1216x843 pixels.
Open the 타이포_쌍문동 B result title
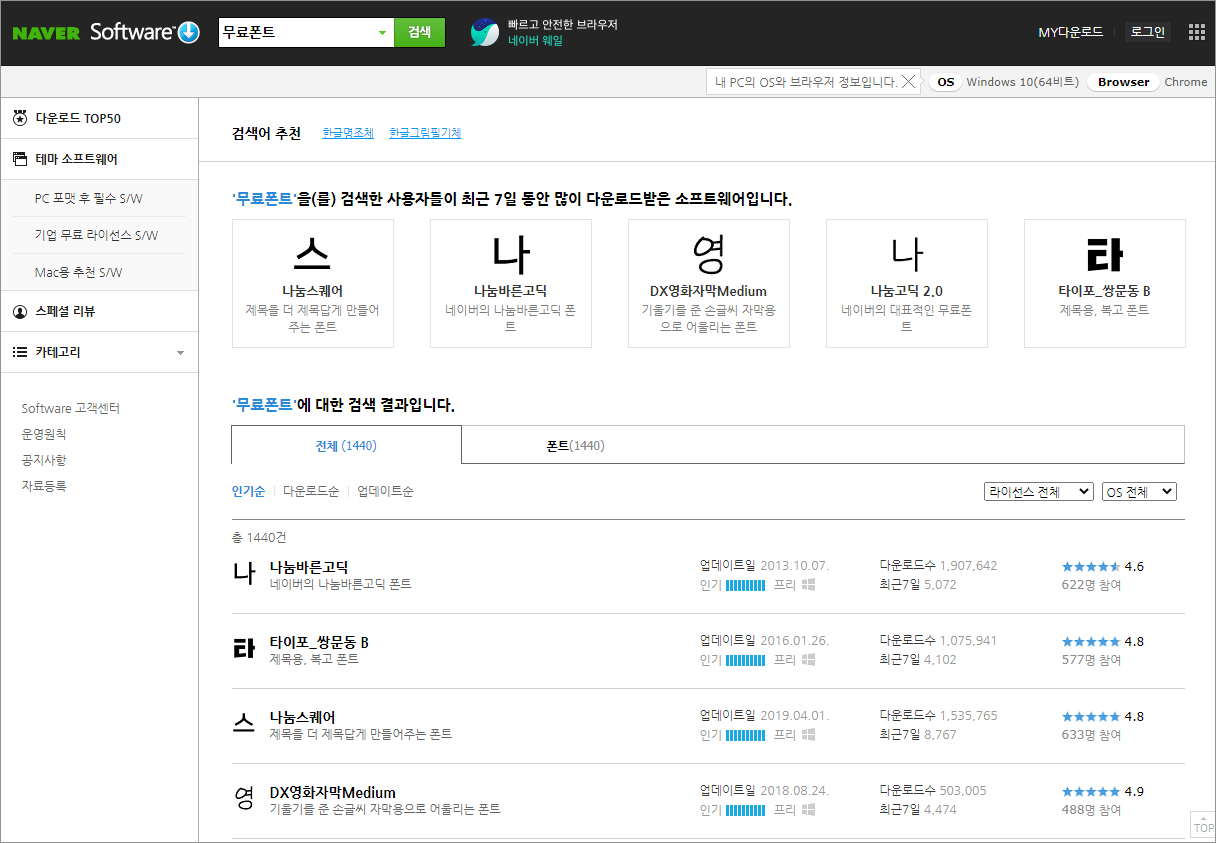[319, 642]
